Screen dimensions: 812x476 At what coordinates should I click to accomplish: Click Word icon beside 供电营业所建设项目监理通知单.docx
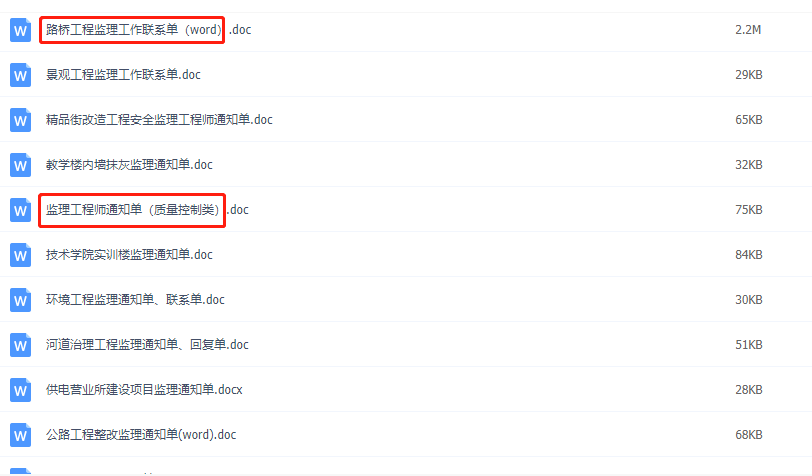[20, 391]
